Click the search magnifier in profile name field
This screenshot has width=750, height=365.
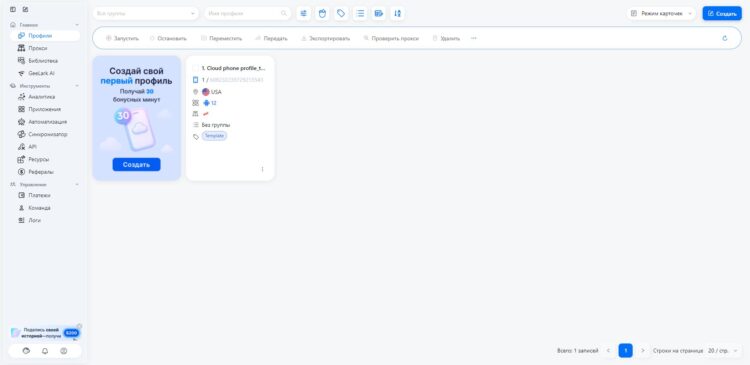click(x=284, y=13)
